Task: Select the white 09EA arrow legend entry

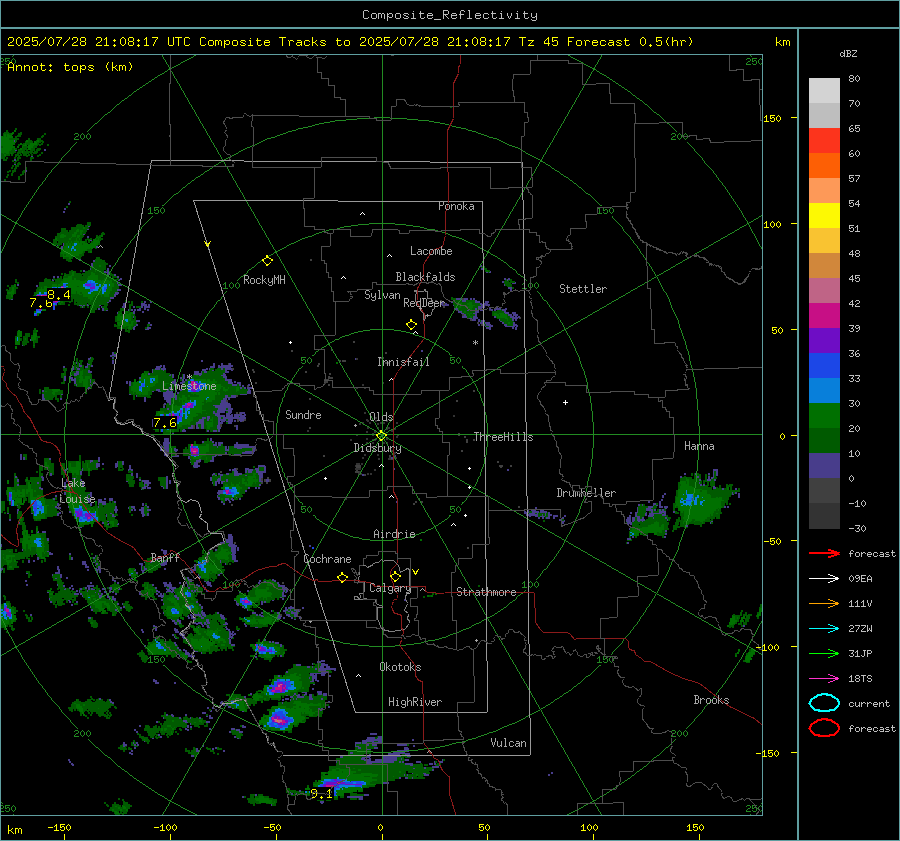Action: tap(824, 579)
